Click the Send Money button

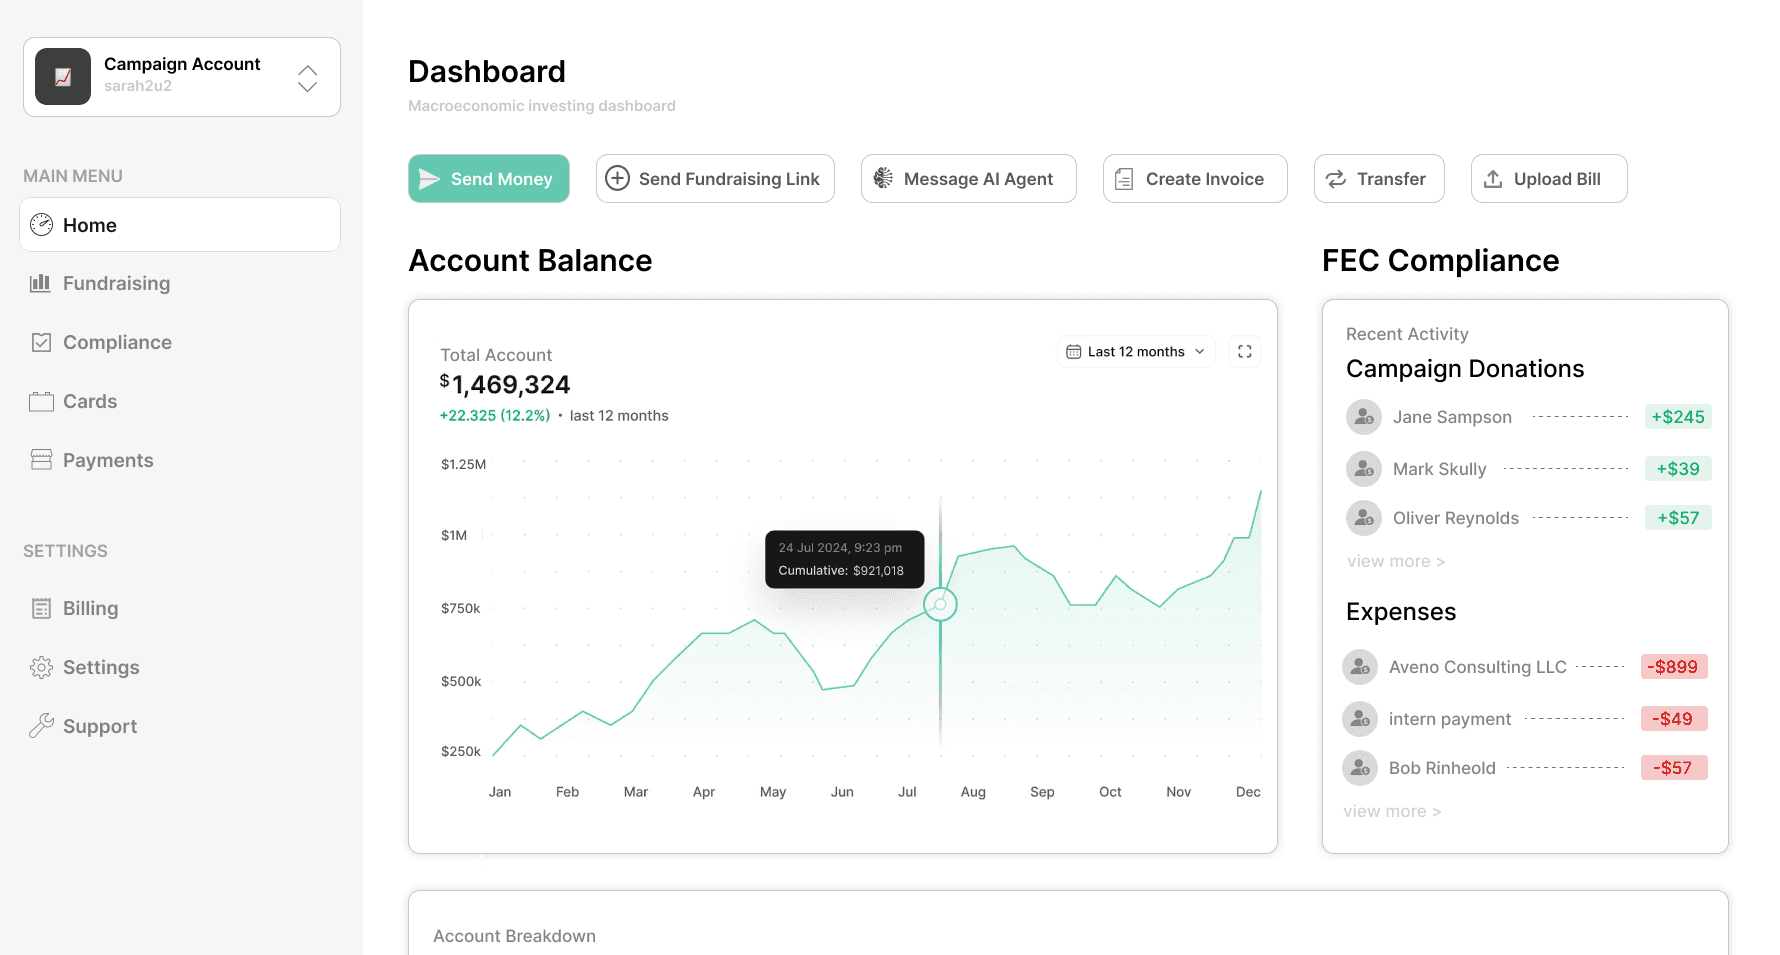point(488,178)
